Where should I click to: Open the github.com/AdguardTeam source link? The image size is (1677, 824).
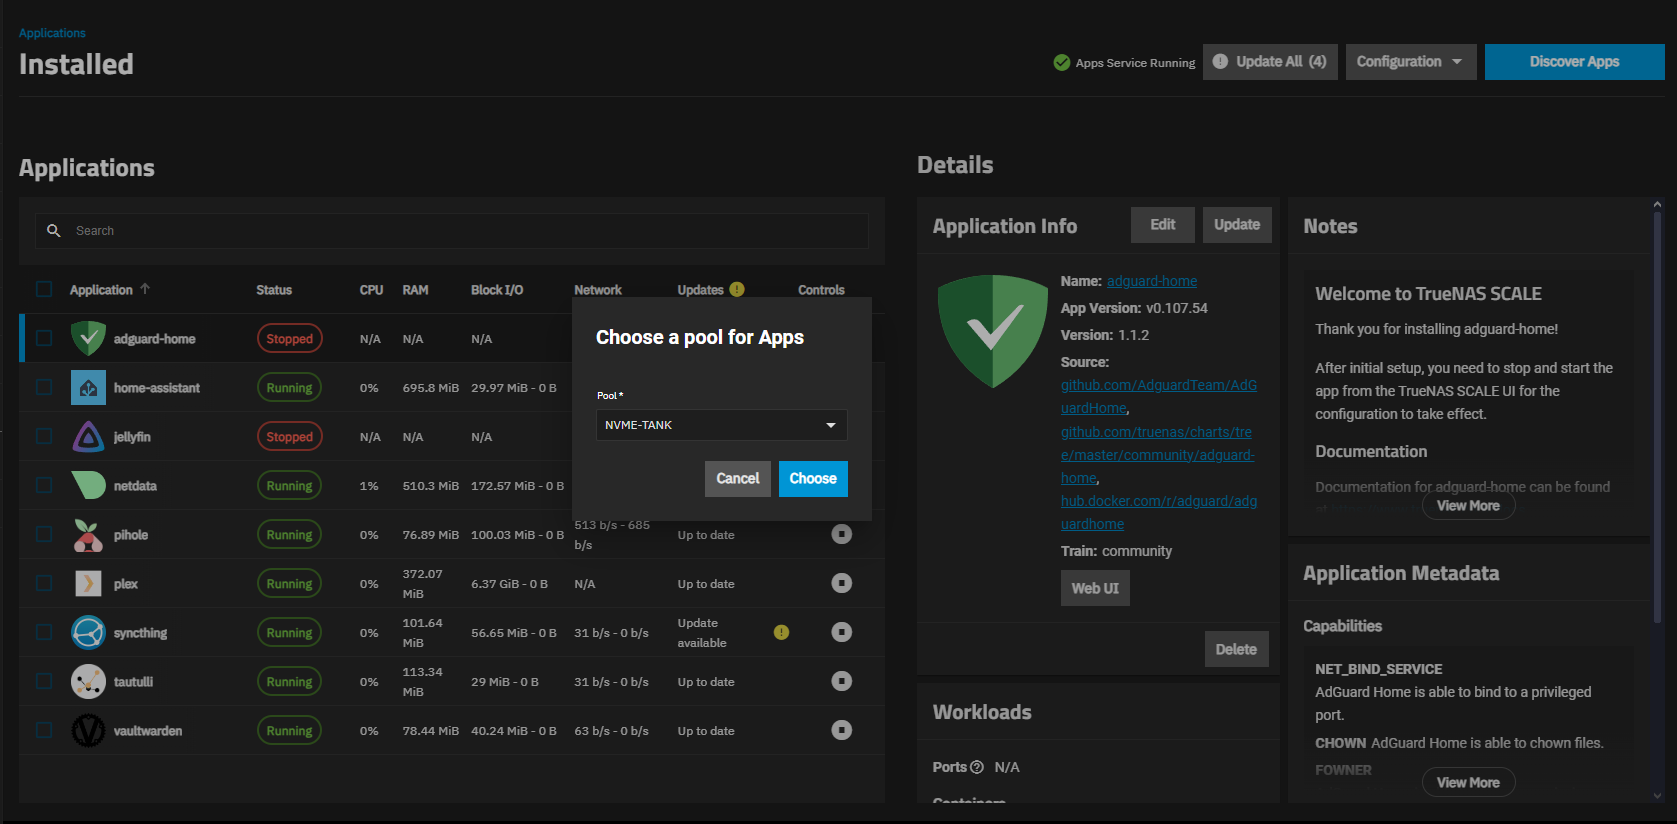(1159, 396)
